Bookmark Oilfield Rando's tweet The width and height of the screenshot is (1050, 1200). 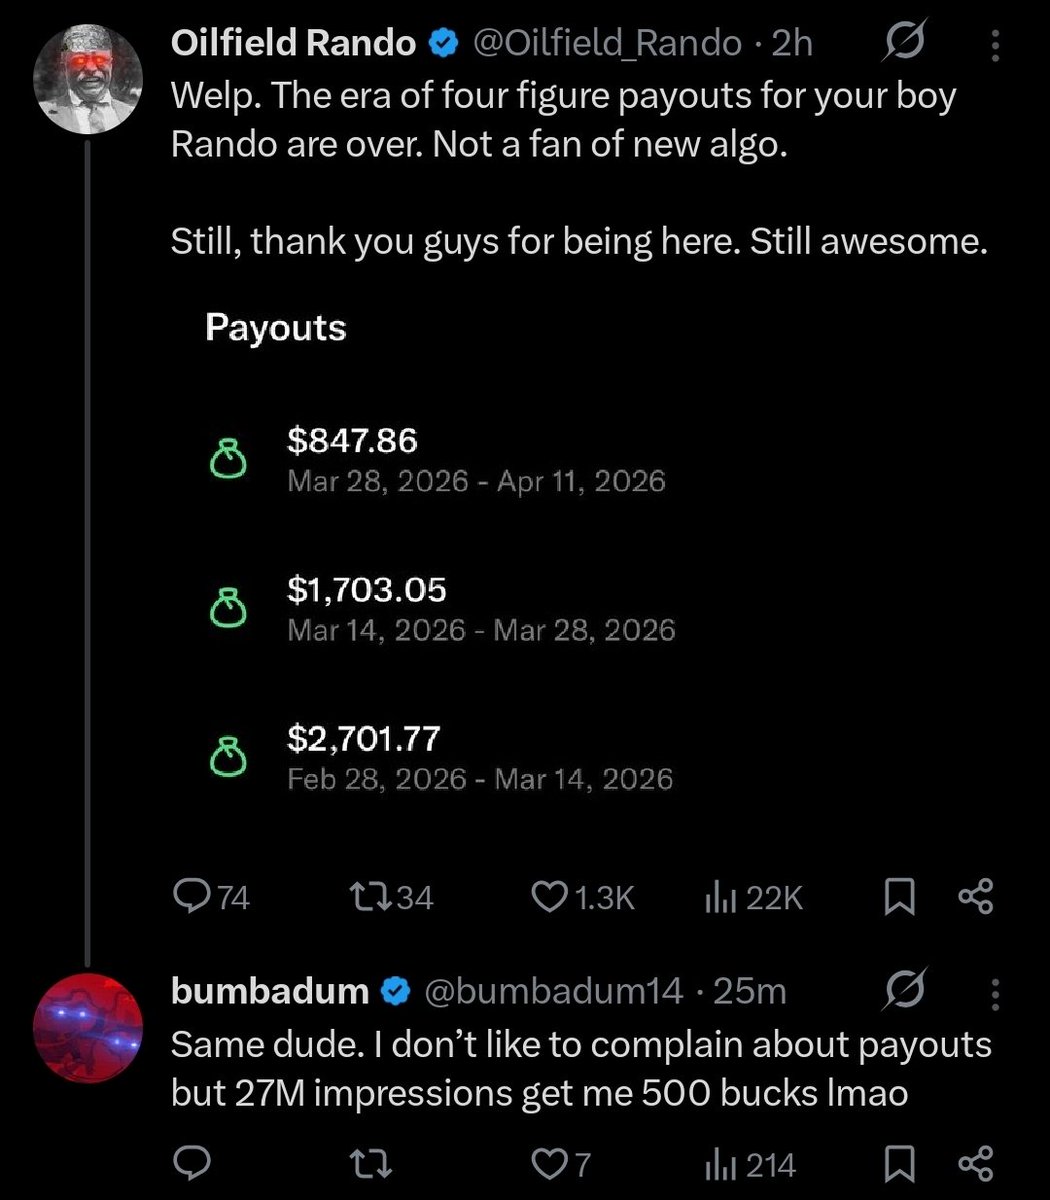click(898, 897)
